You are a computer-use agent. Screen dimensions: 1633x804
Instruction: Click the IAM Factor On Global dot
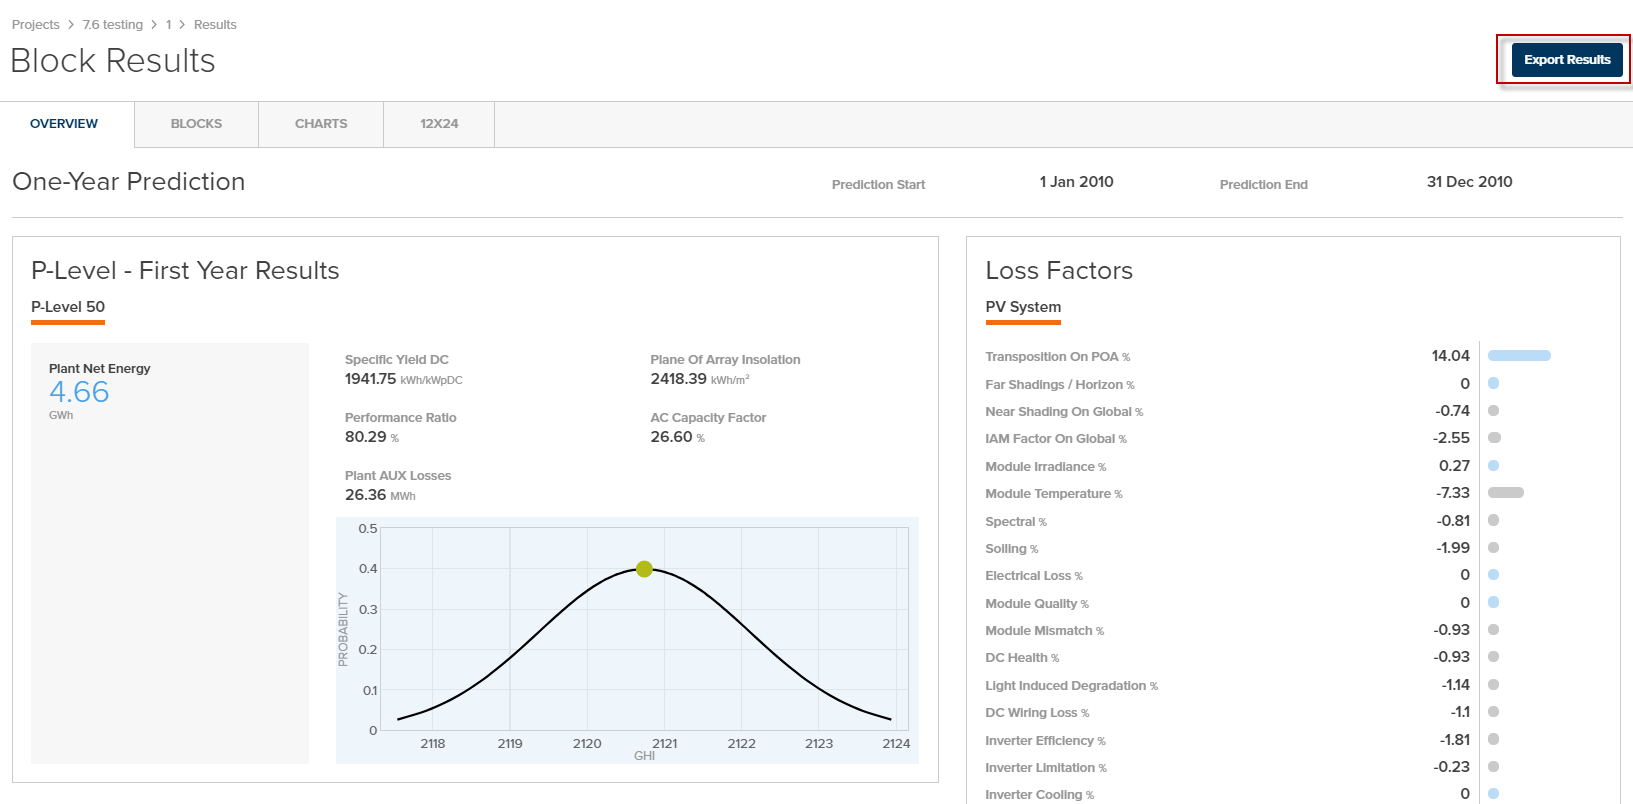point(1494,438)
